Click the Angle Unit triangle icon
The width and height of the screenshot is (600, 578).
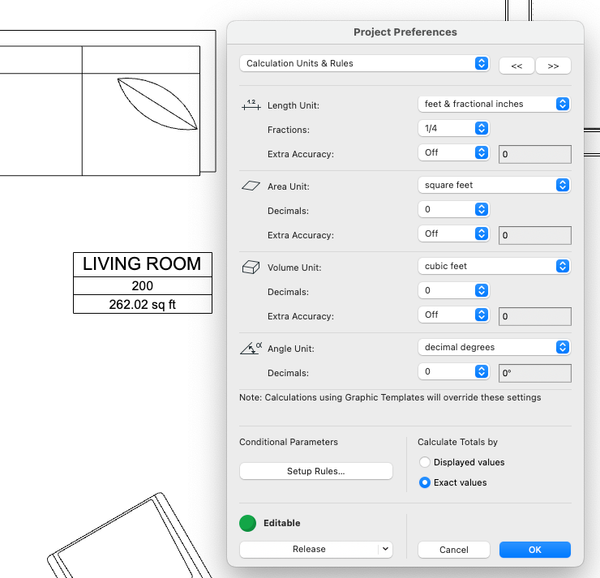[x=251, y=348]
